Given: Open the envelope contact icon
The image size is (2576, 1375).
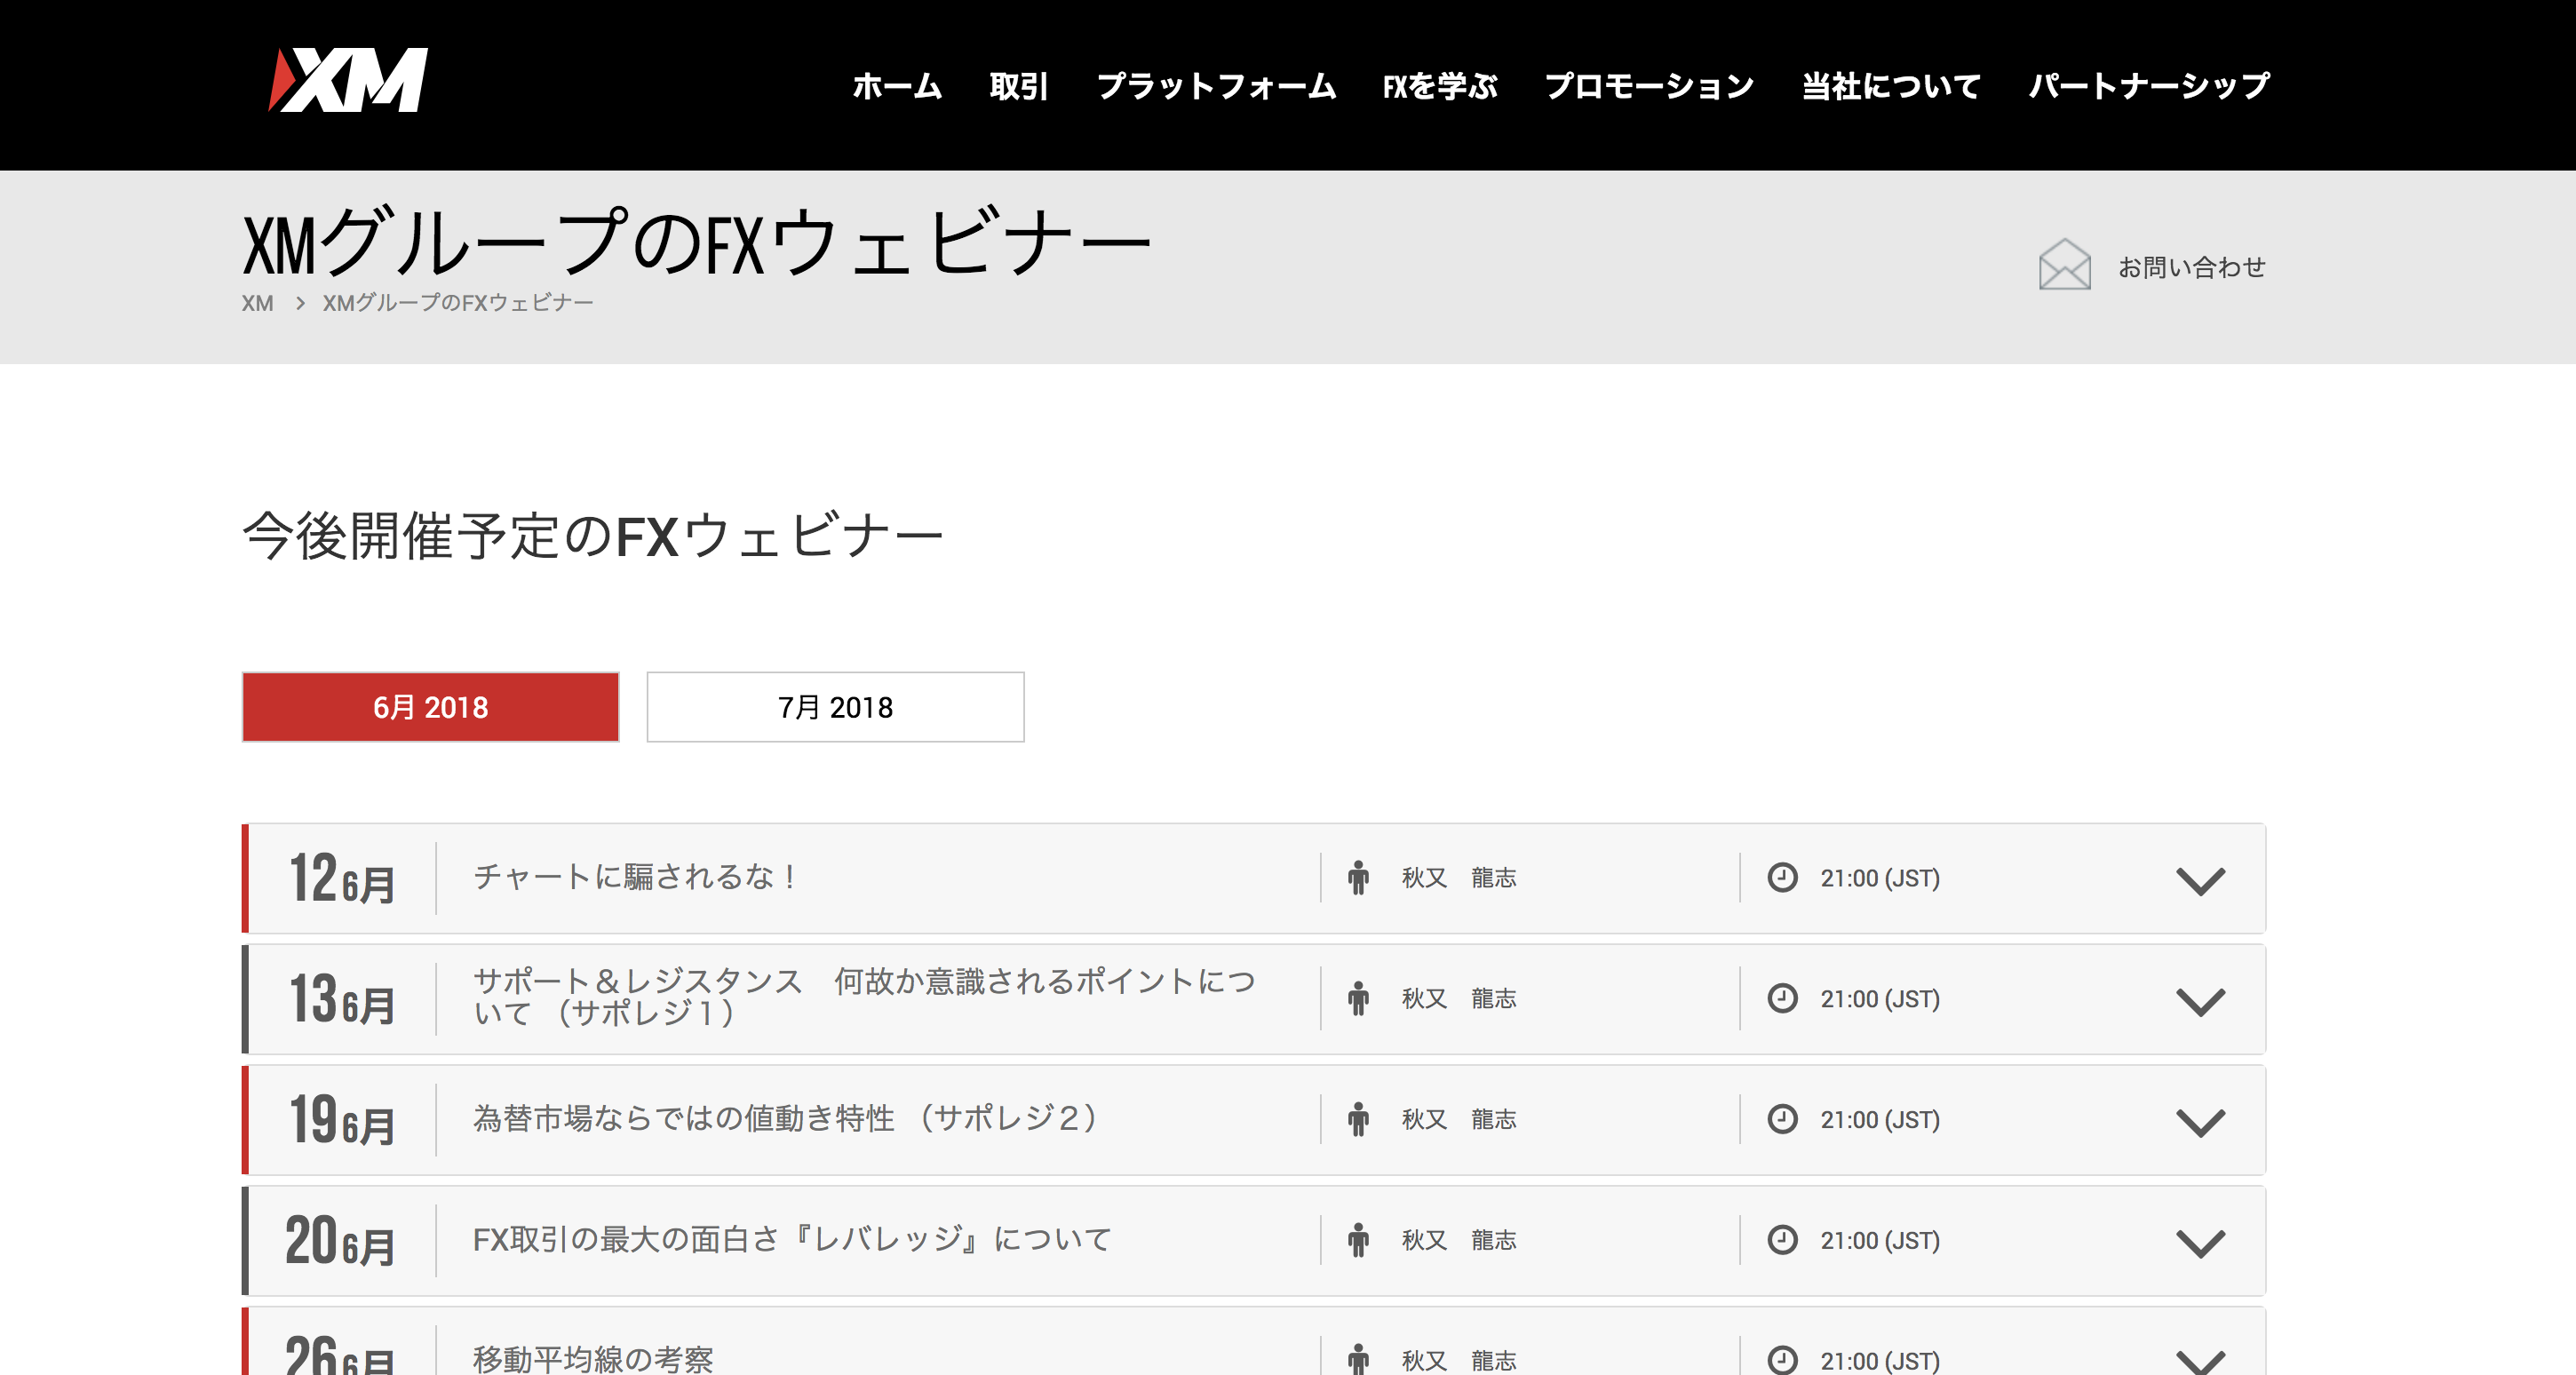Looking at the screenshot, I should pos(2064,265).
